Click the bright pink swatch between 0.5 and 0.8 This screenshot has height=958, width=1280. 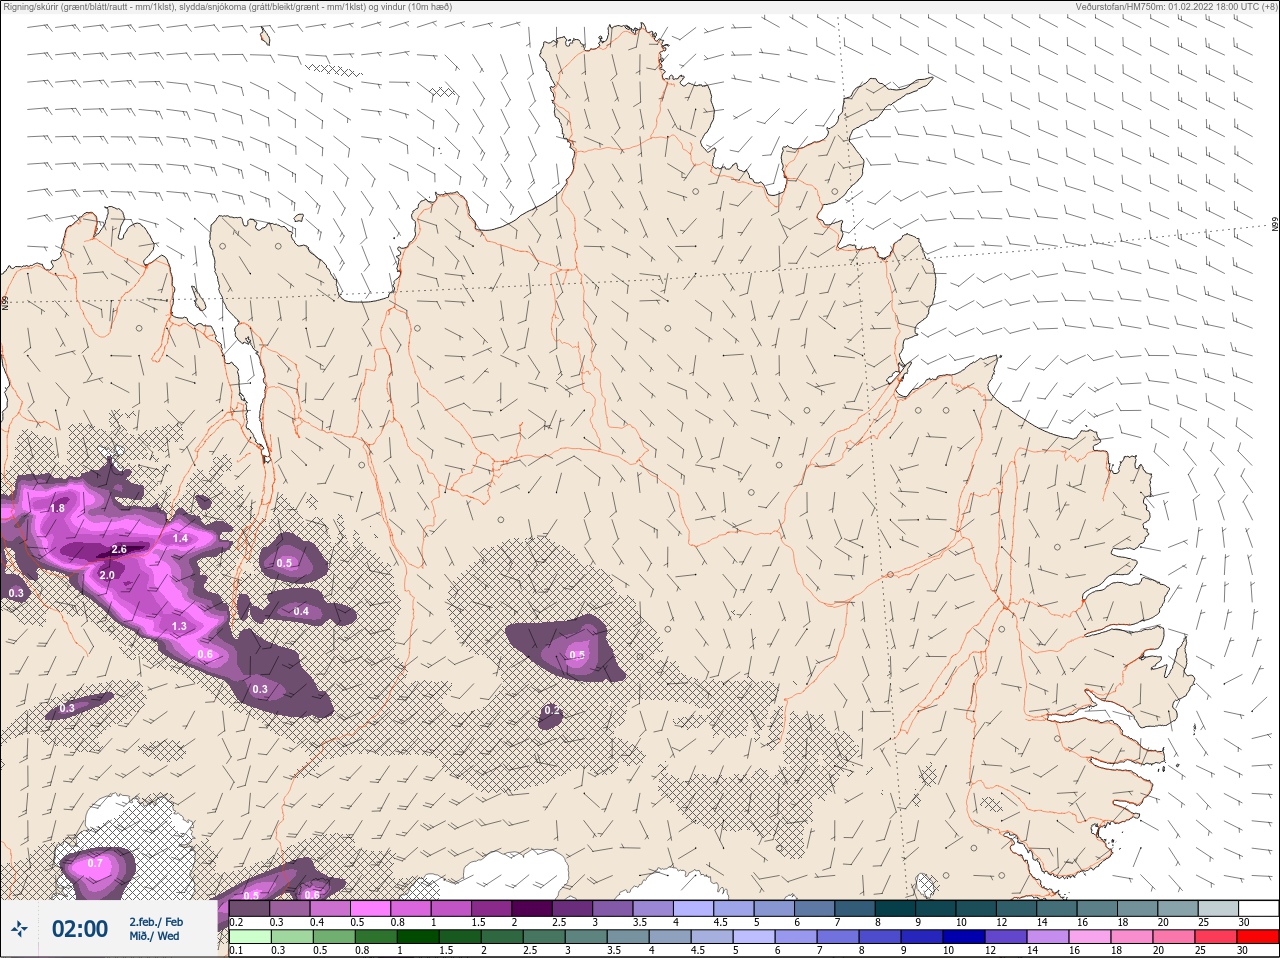point(370,908)
